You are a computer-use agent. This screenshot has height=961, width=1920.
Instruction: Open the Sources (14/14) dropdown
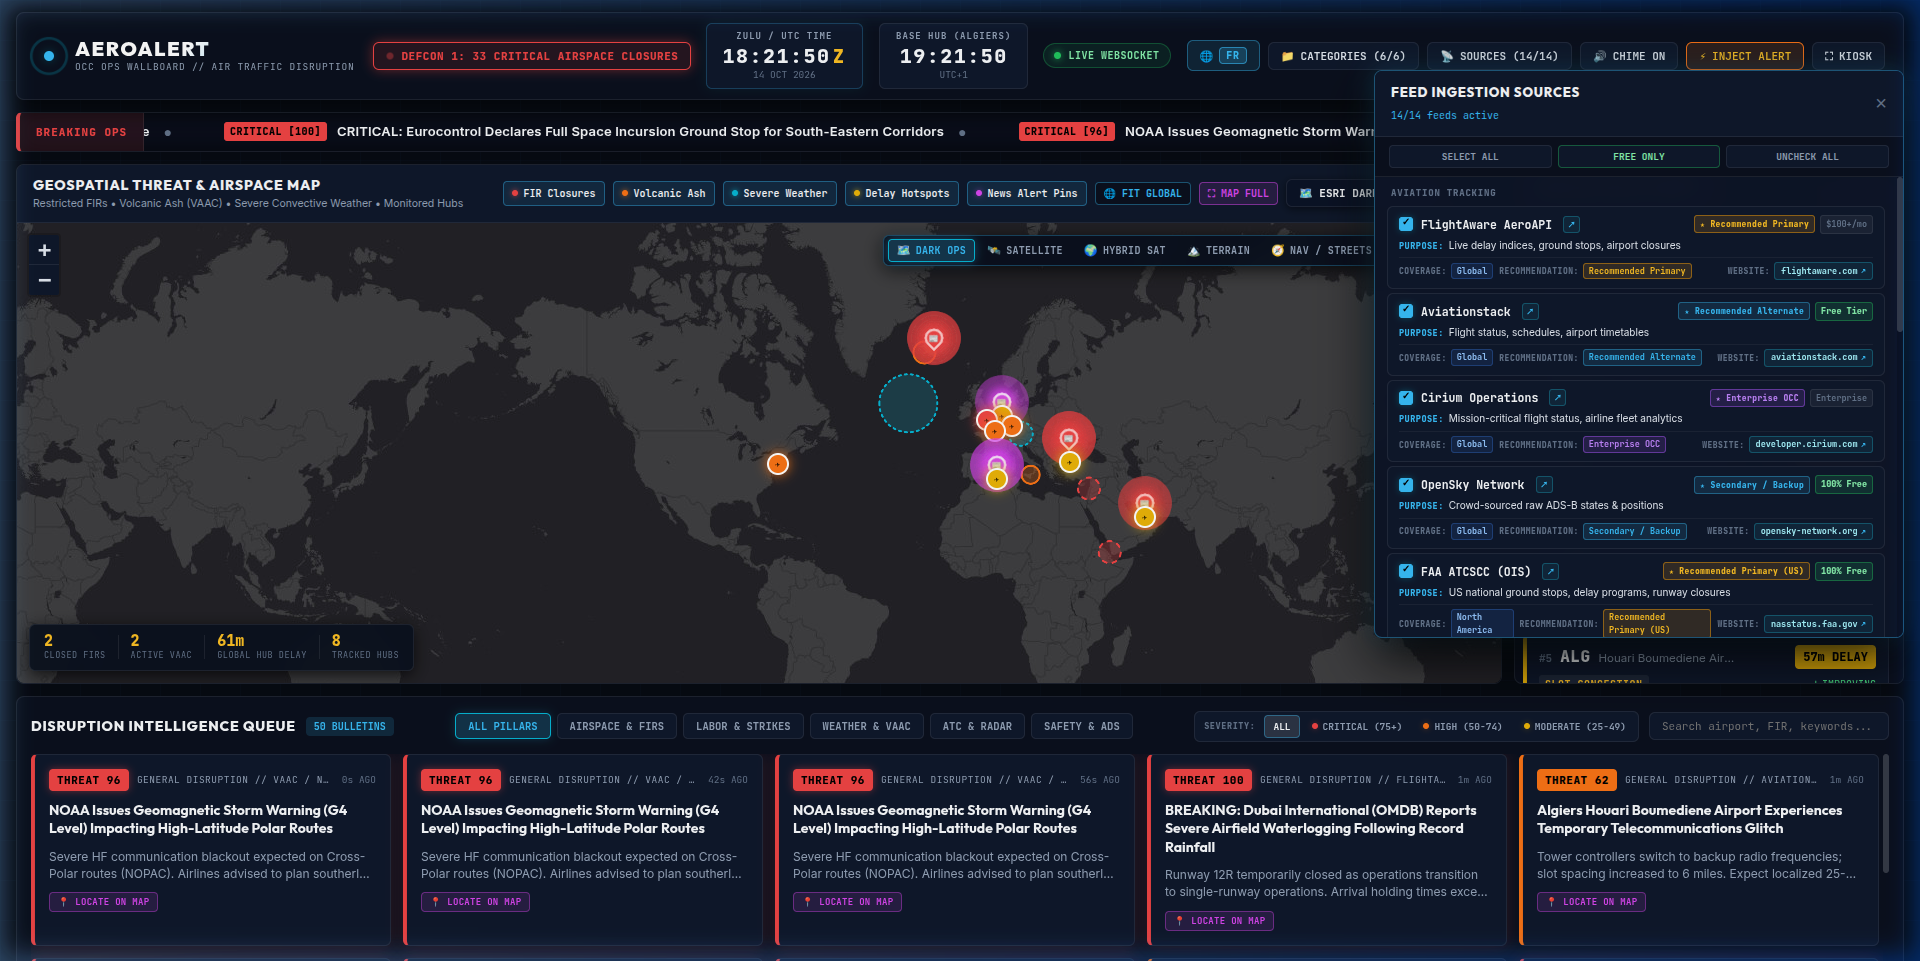pos(1499,57)
